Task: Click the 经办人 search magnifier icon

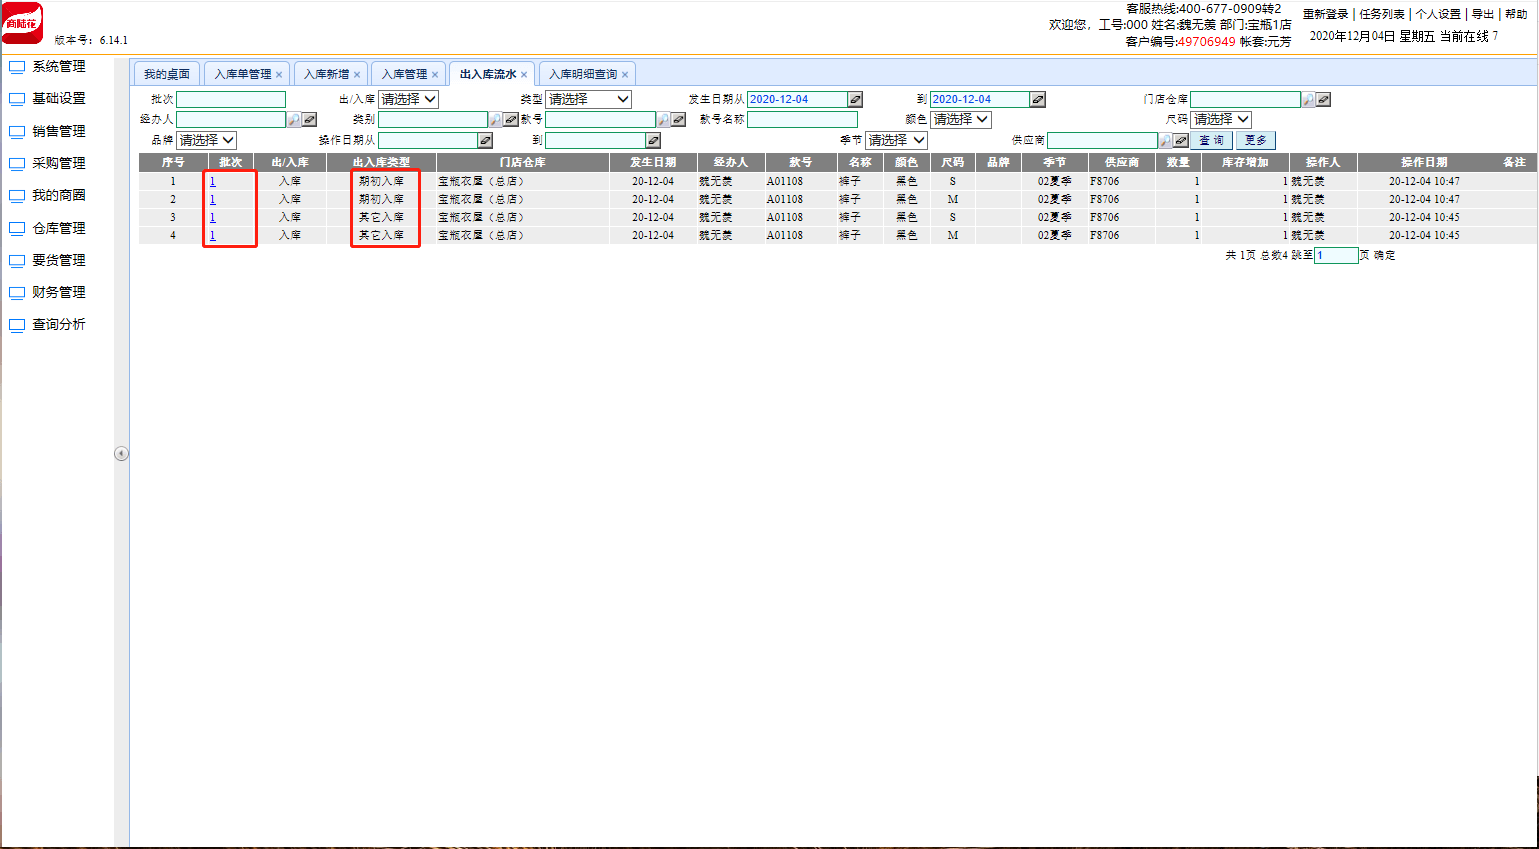Action: click(x=294, y=120)
